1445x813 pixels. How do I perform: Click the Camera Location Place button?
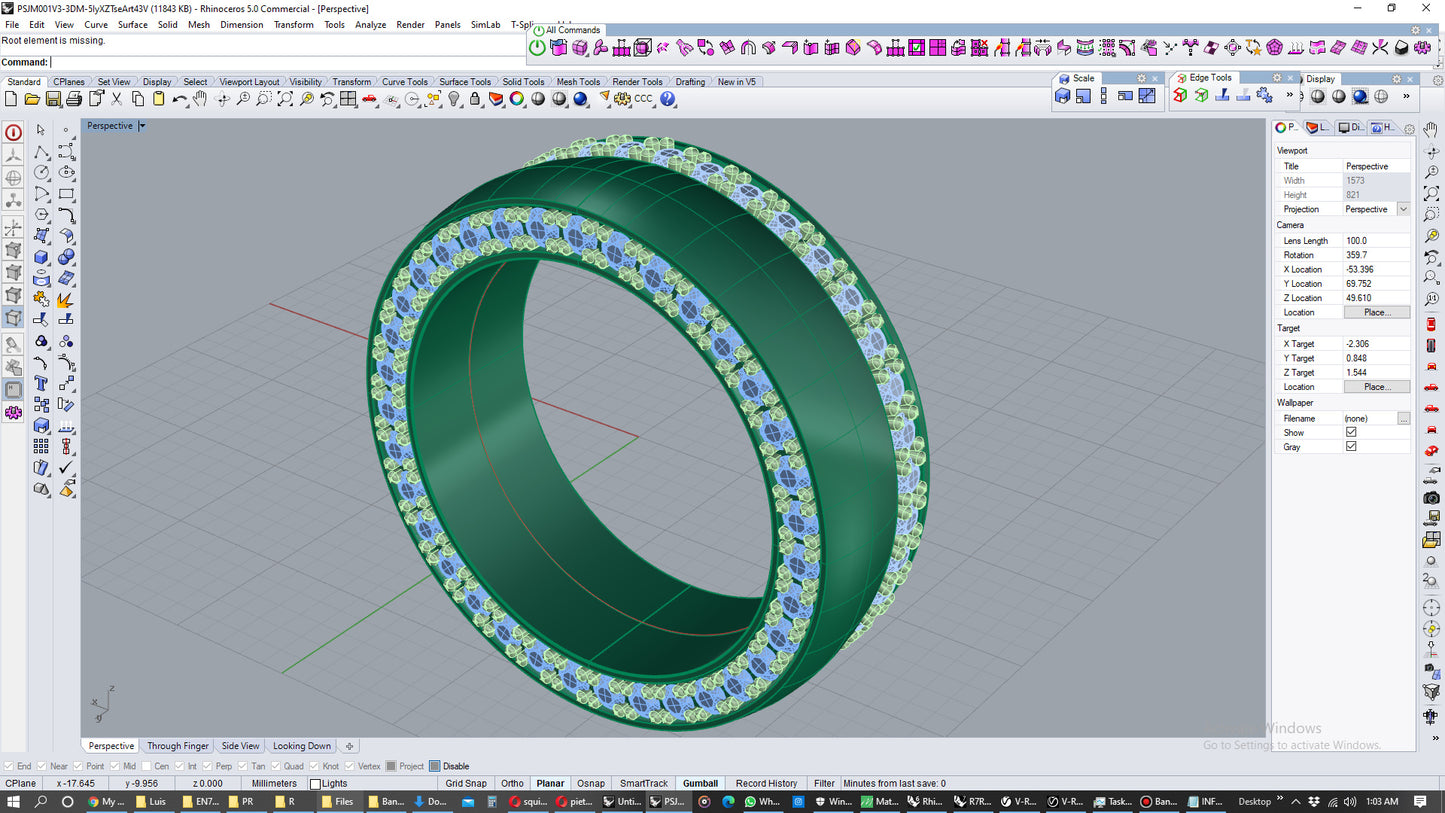[x=1376, y=312]
